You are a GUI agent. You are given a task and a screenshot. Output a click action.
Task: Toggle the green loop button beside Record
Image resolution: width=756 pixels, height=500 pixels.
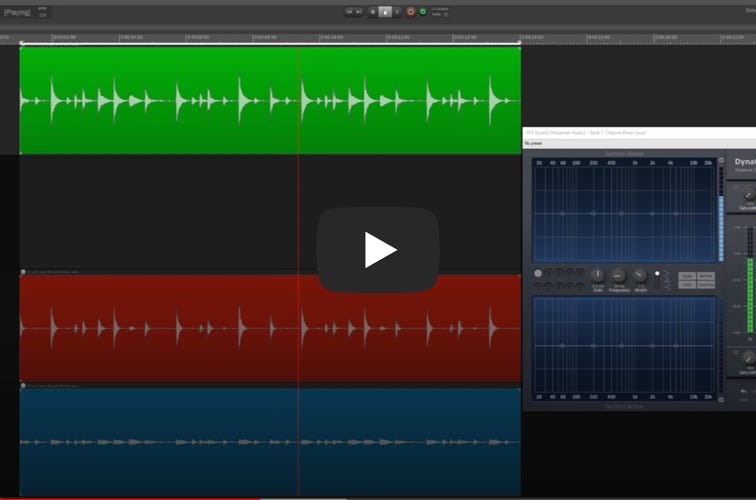423,12
